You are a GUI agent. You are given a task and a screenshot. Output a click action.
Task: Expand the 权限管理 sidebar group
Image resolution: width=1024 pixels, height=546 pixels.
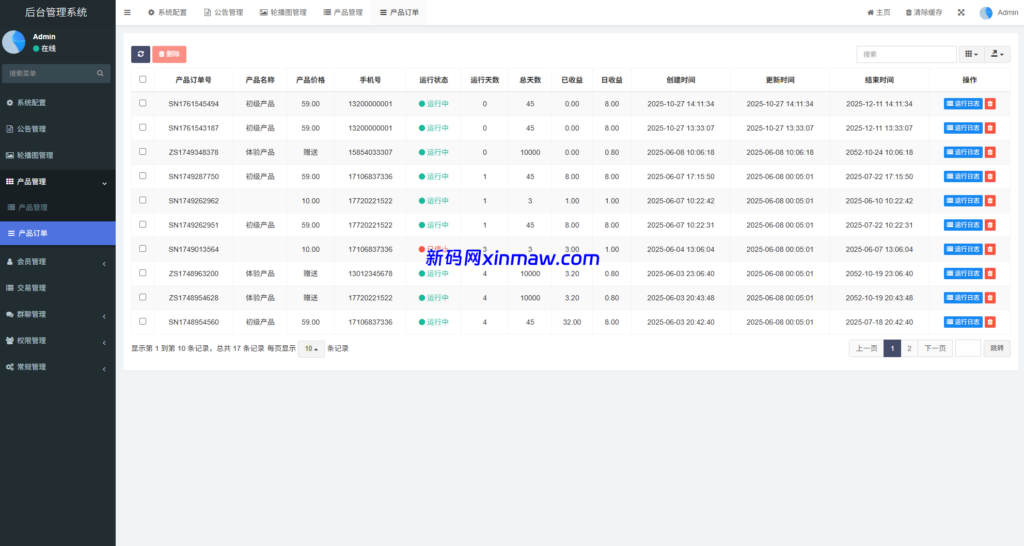coord(57,340)
